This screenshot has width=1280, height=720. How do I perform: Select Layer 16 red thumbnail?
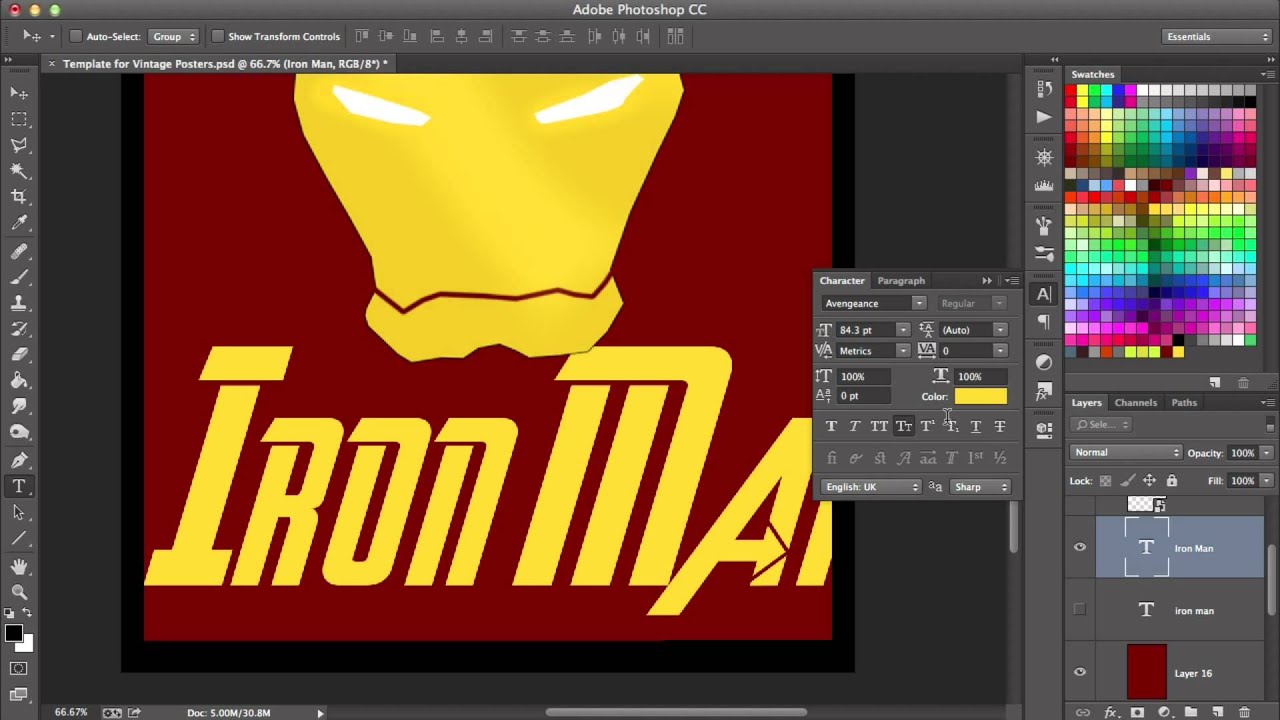[1146, 672]
